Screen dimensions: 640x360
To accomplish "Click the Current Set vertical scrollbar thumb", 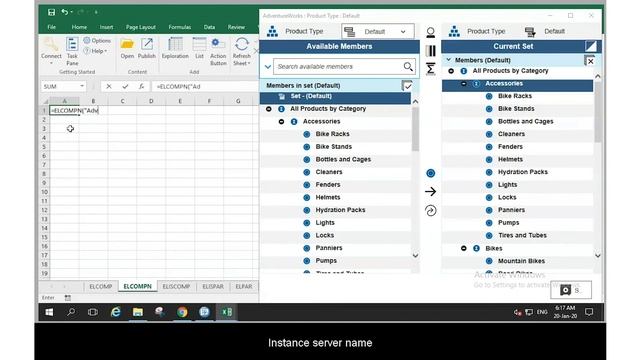I will (598, 112).
